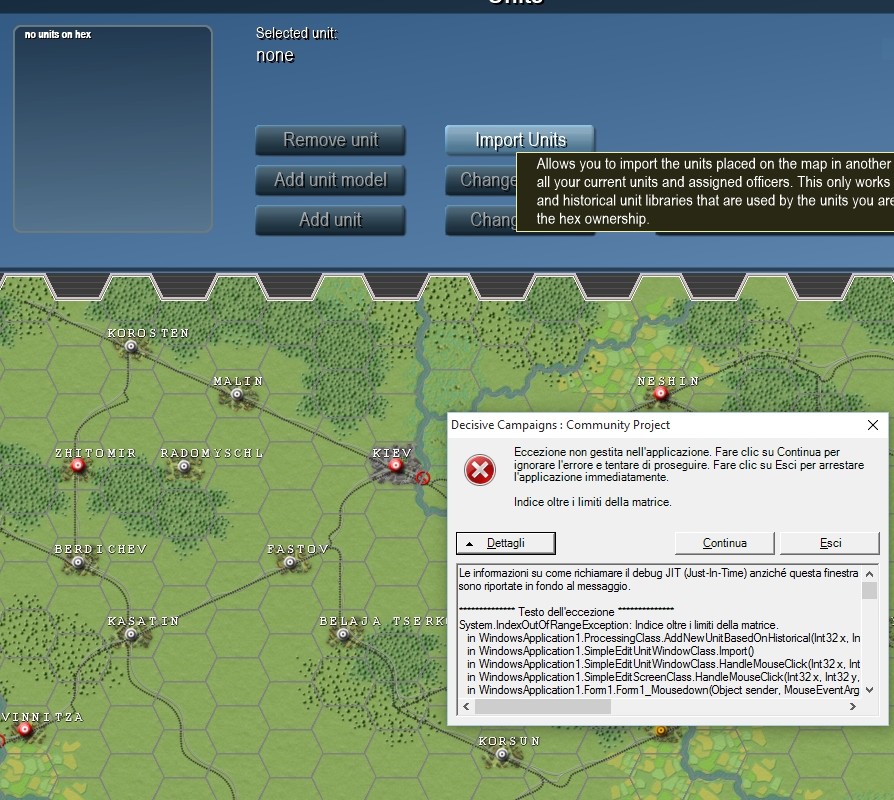Click the error dialog title bar text

pos(560,425)
